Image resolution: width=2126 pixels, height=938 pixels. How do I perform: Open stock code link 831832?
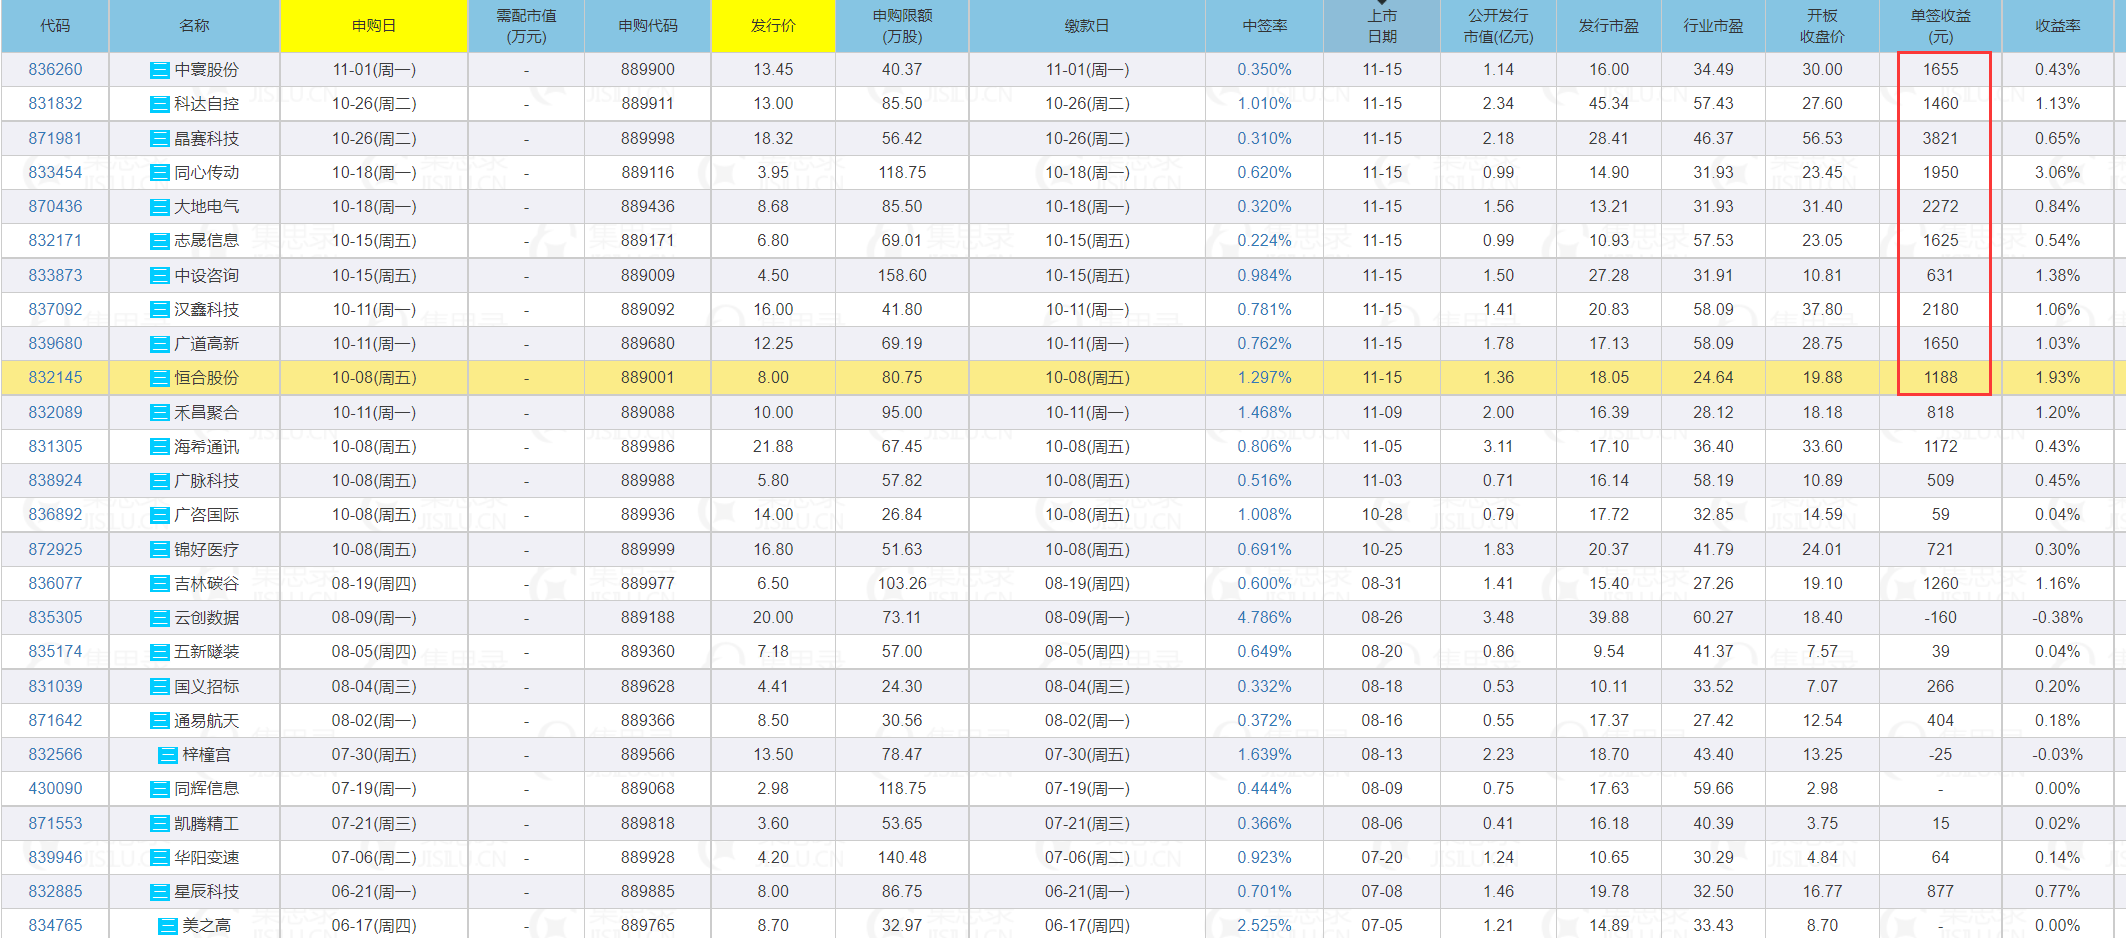point(55,104)
